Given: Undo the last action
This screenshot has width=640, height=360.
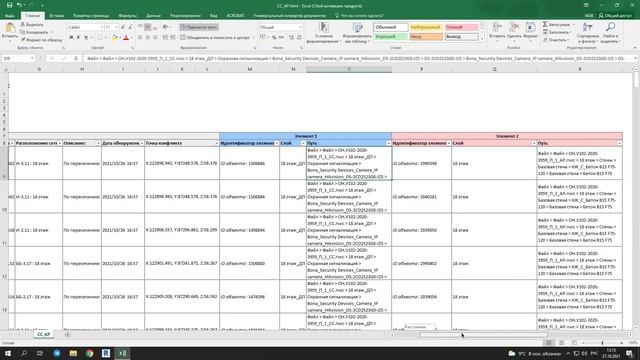Looking at the screenshot, I should coord(19,5).
